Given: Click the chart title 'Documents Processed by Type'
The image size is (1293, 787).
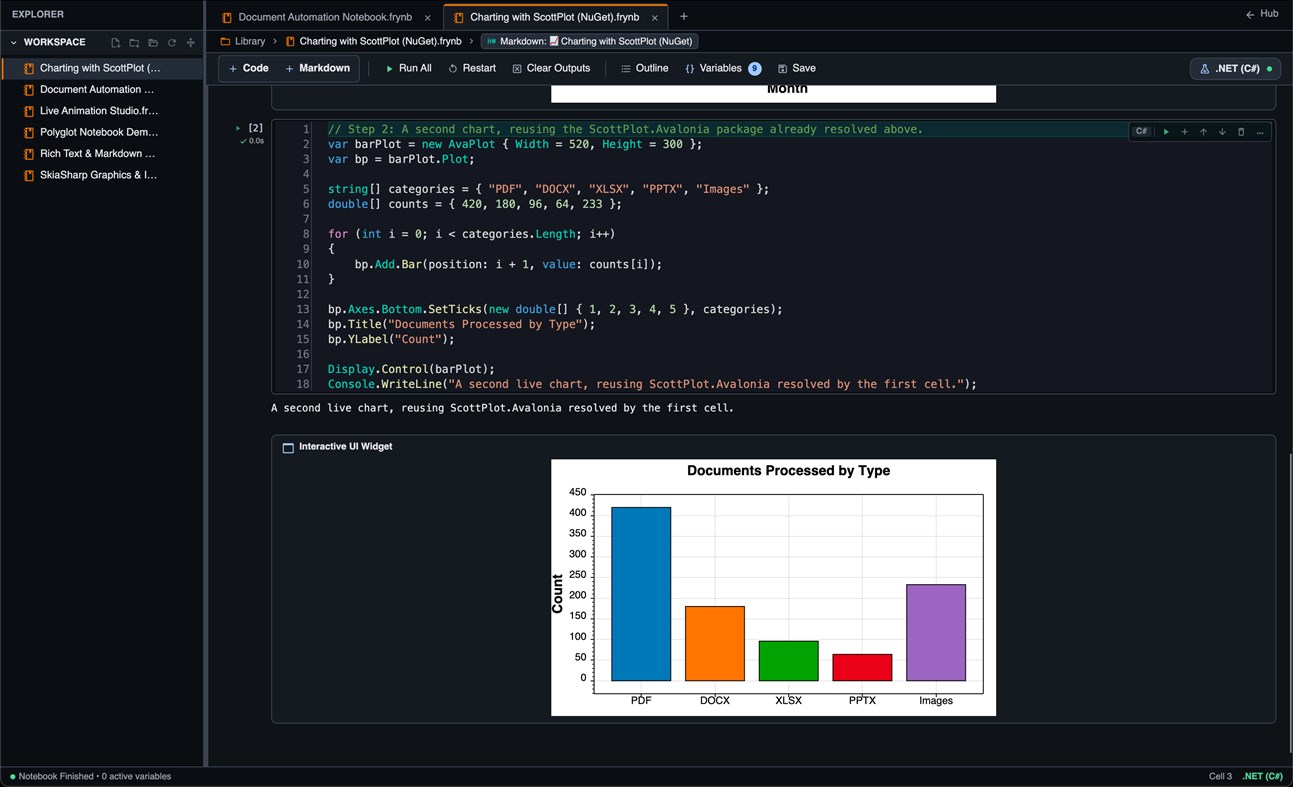Looking at the screenshot, I should (788, 471).
